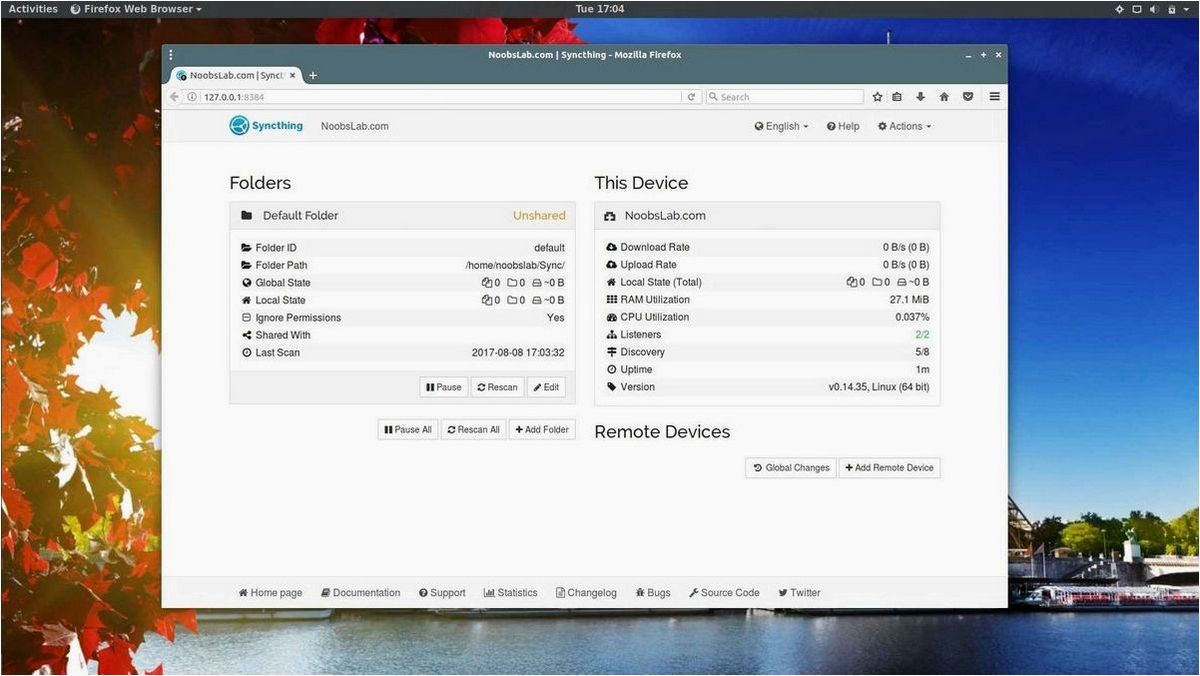Edit the Default Folder
The image size is (1200, 676).
[x=546, y=387]
